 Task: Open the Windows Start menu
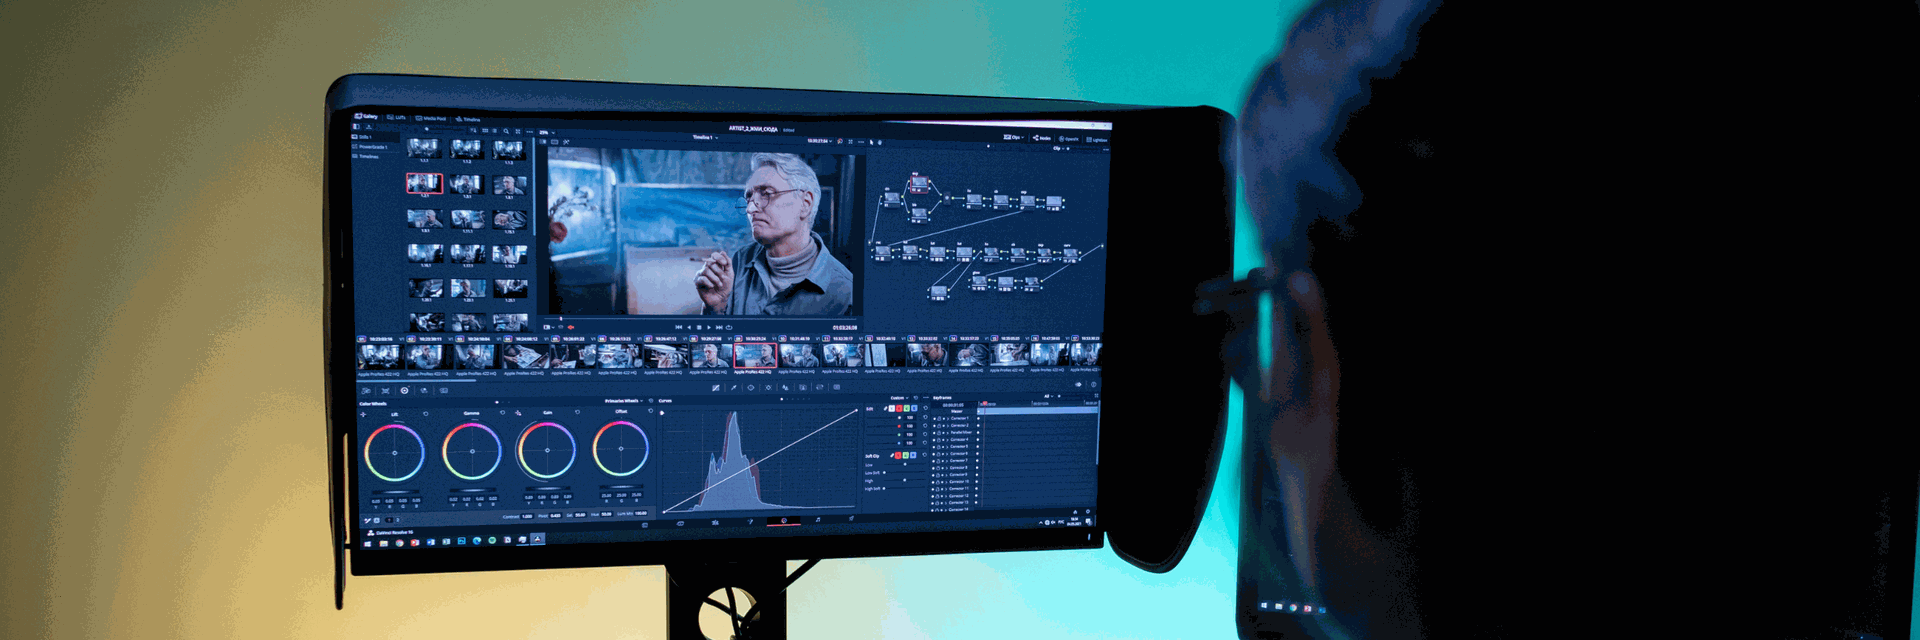pos(368,544)
